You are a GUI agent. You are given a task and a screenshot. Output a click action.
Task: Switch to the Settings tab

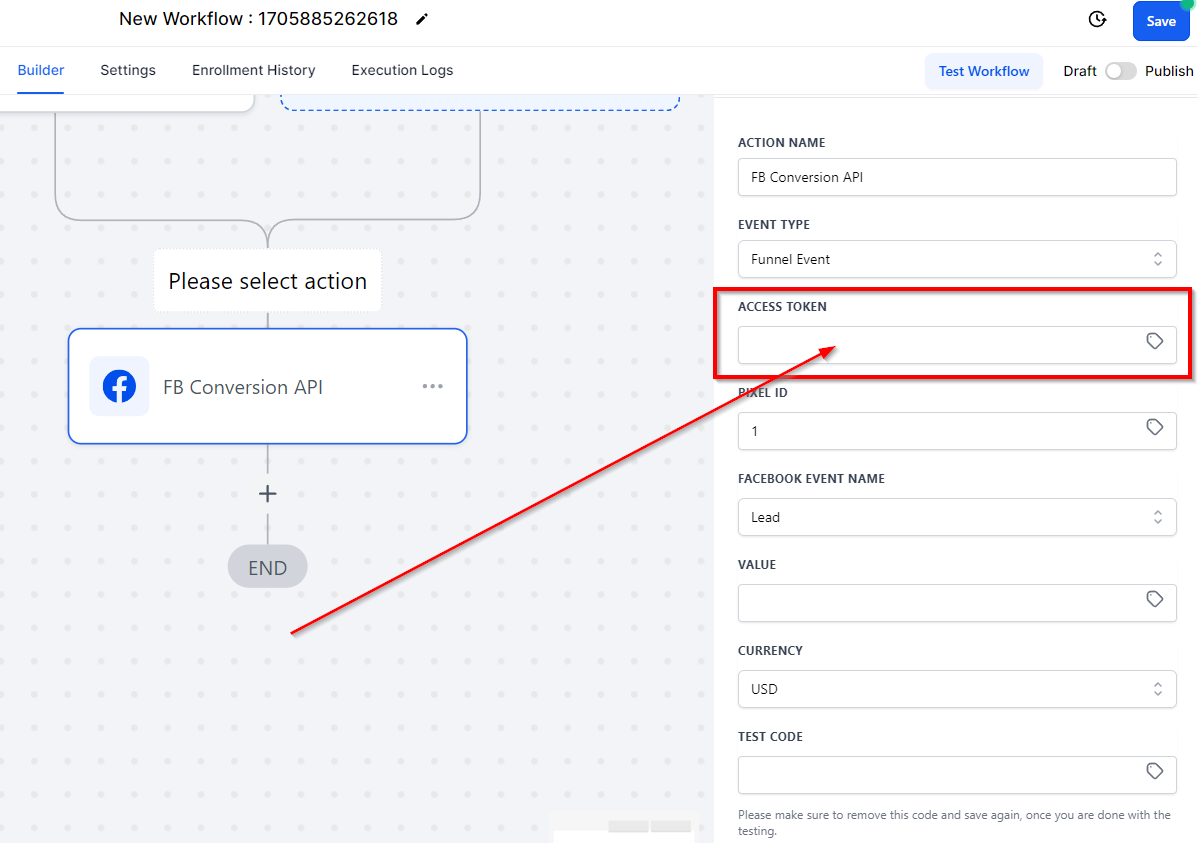128,70
